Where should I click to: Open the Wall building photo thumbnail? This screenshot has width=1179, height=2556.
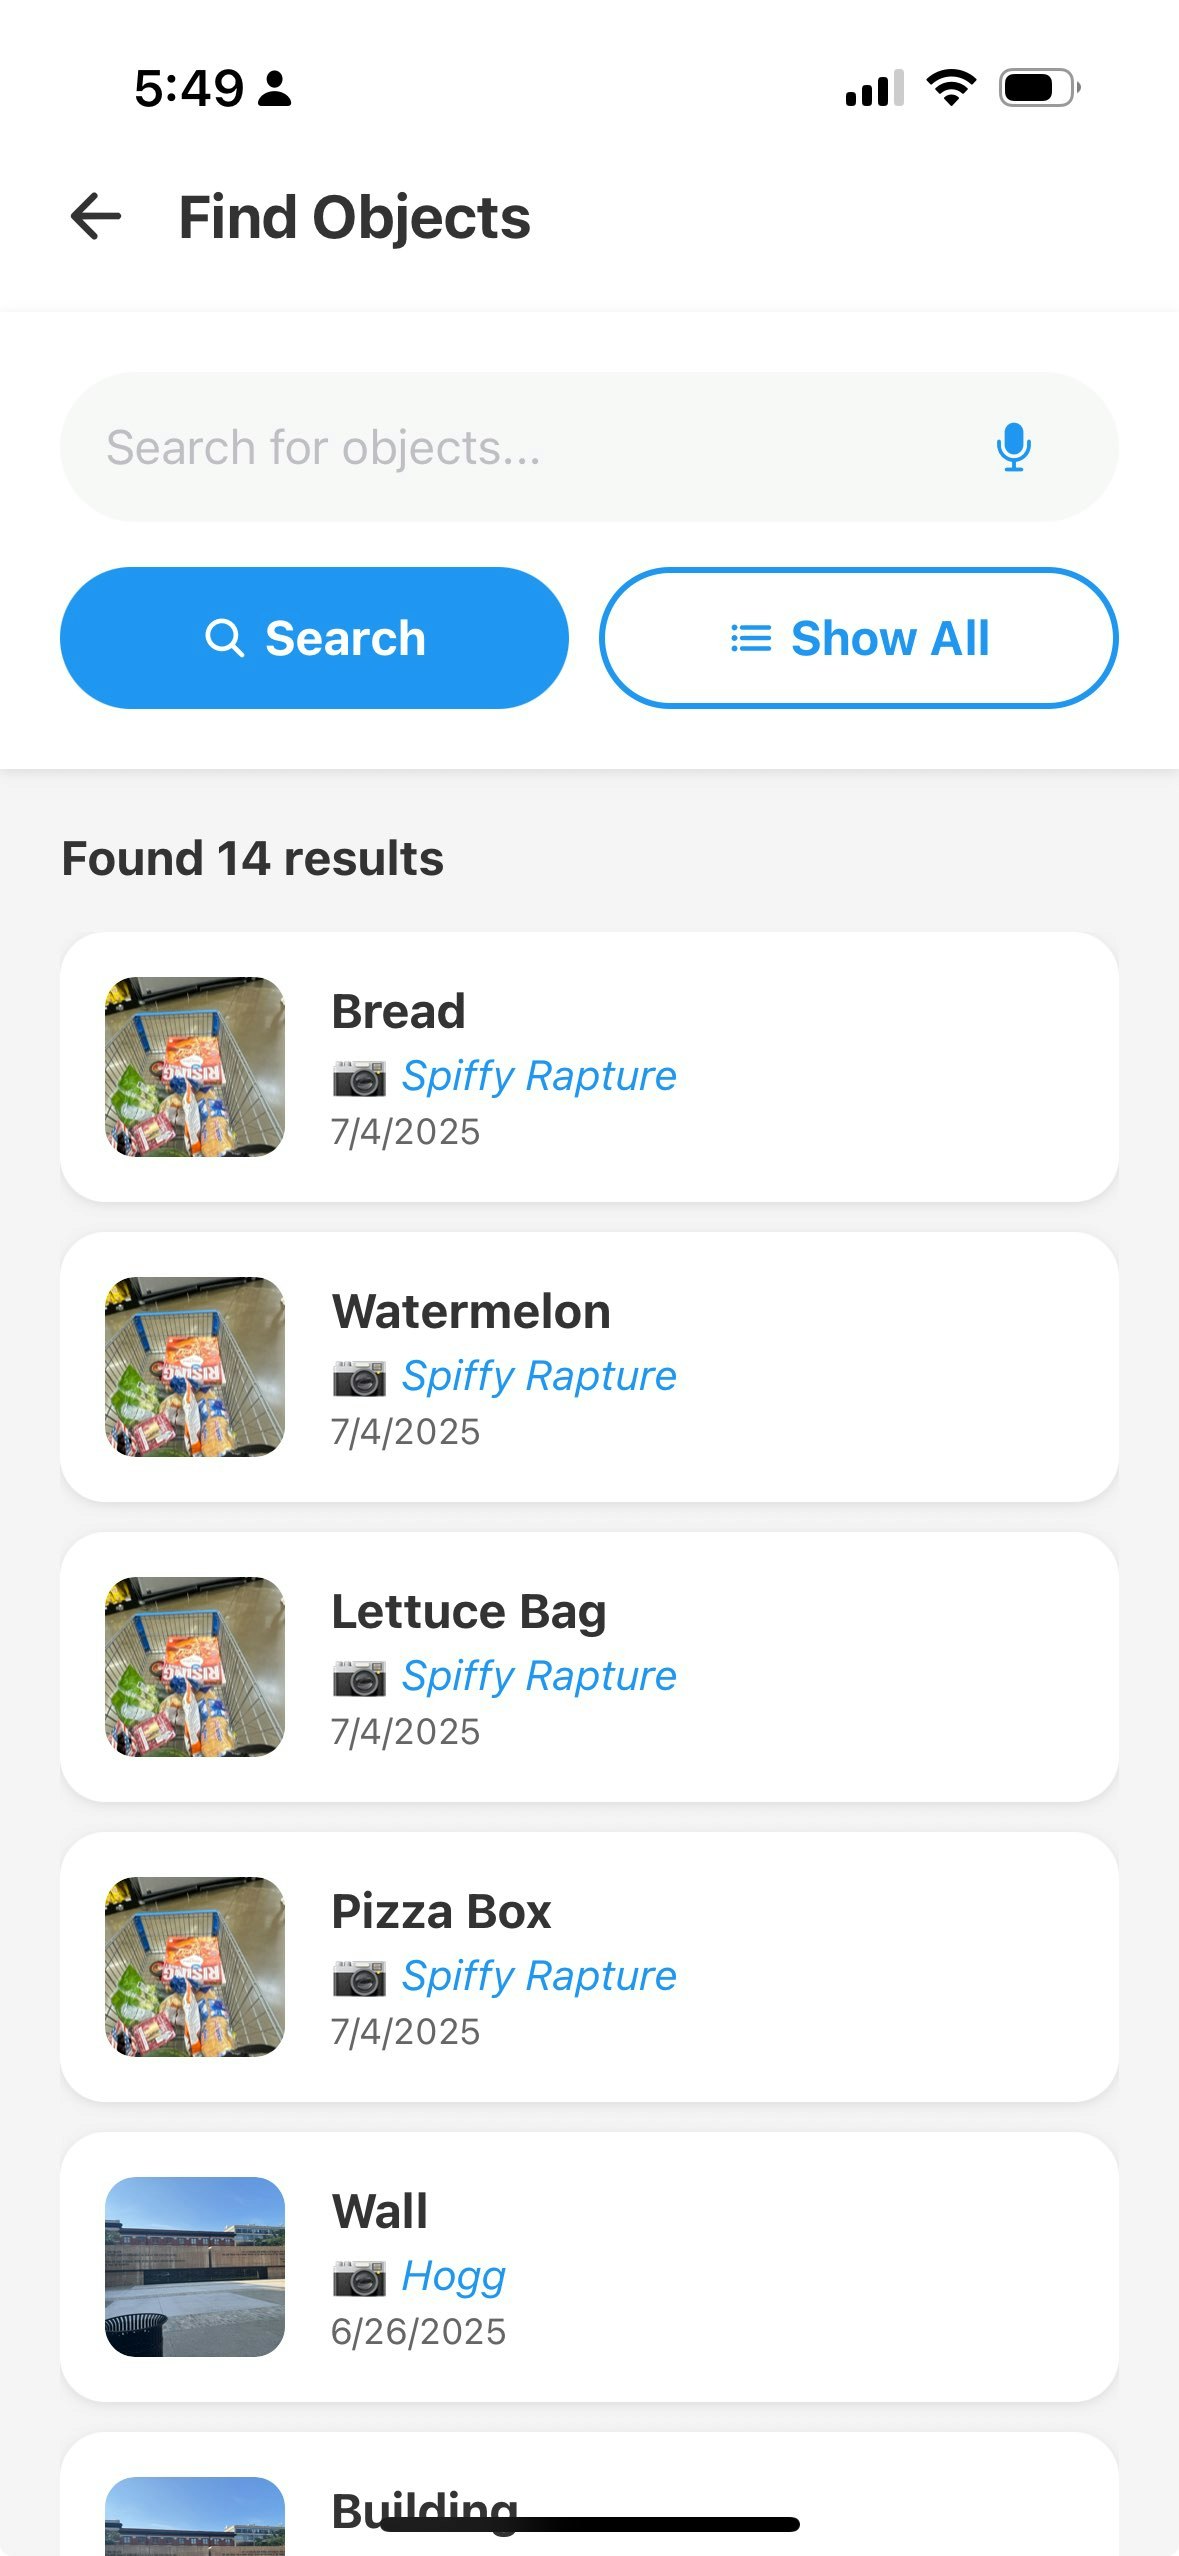point(195,2267)
